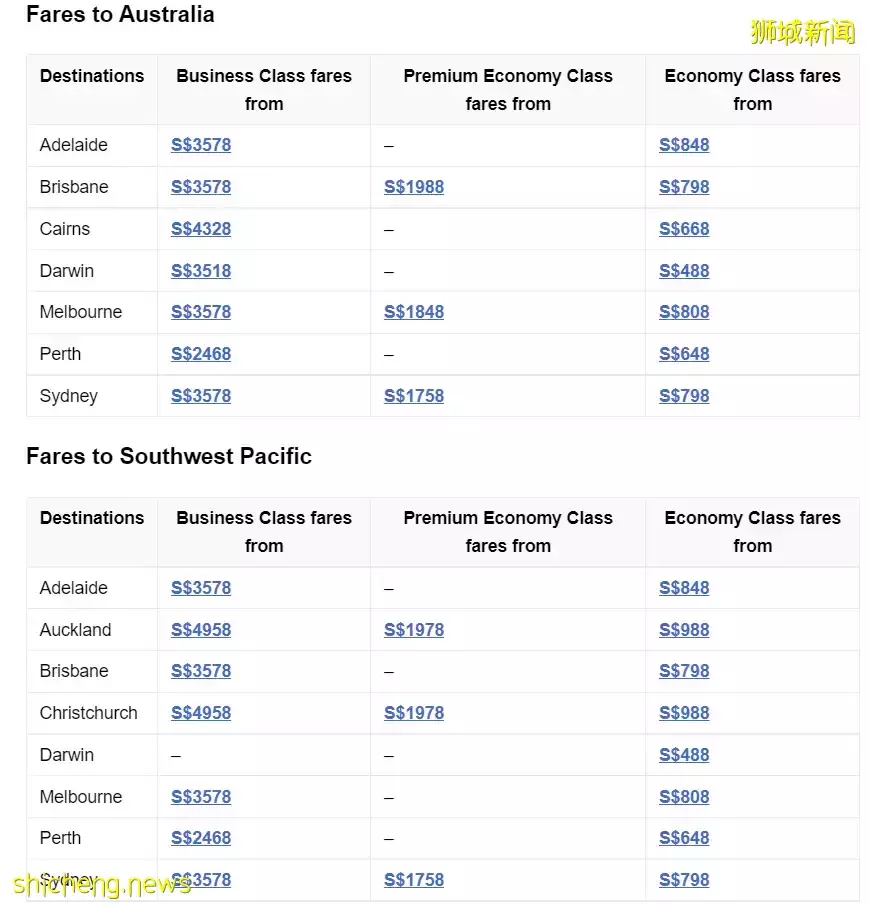Click Cairns Economy Class fare S$668
Viewport: 870px width, 904px height.
click(684, 229)
